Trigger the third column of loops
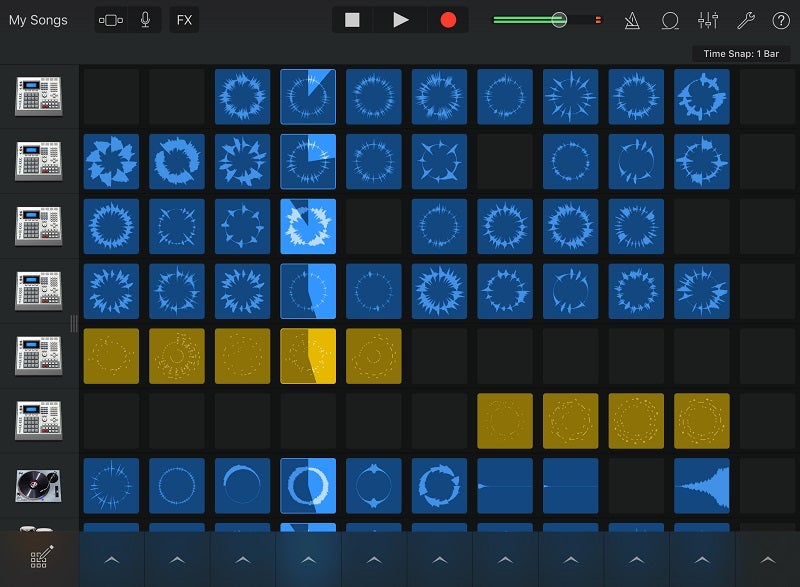Image resolution: width=800 pixels, height=587 pixels. click(x=243, y=559)
